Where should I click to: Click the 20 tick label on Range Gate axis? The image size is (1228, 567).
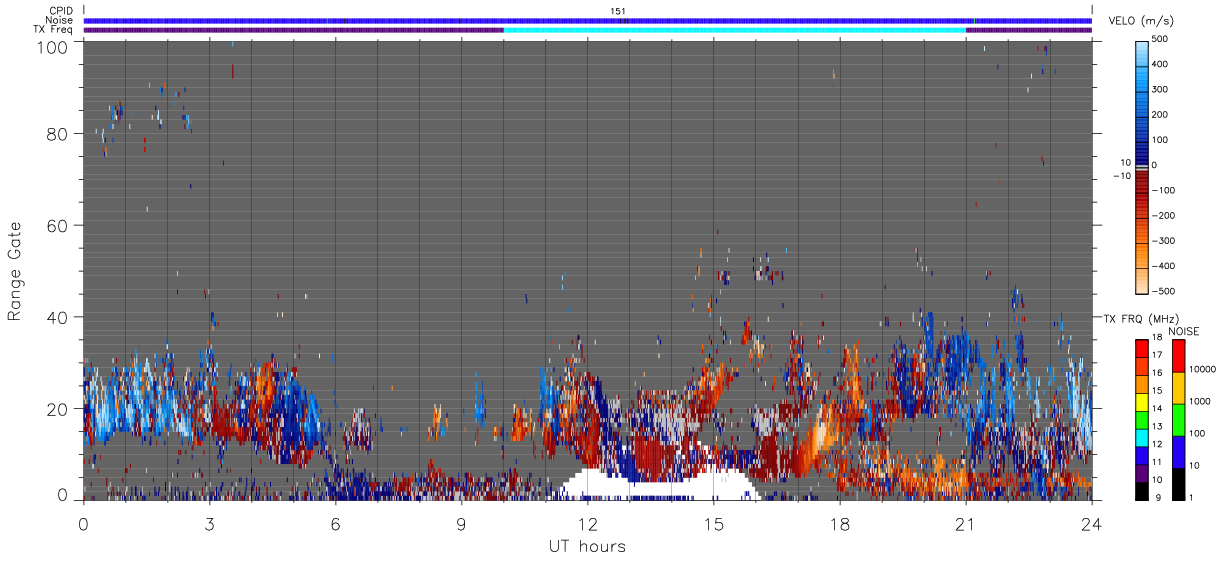(x=58, y=408)
